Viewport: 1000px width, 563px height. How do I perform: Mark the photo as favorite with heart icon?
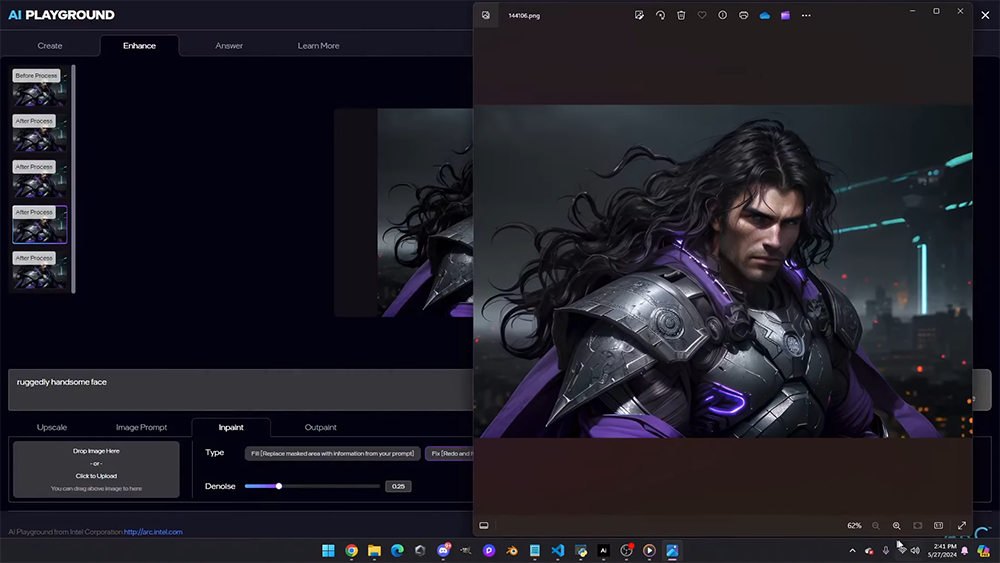702,15
